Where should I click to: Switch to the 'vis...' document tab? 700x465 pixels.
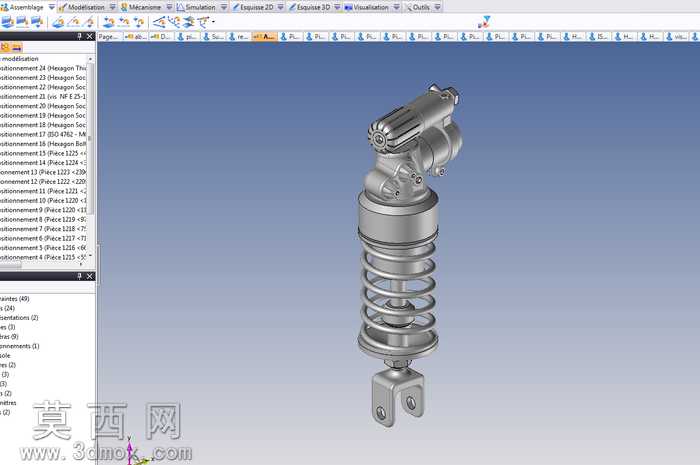click(677, 37)
